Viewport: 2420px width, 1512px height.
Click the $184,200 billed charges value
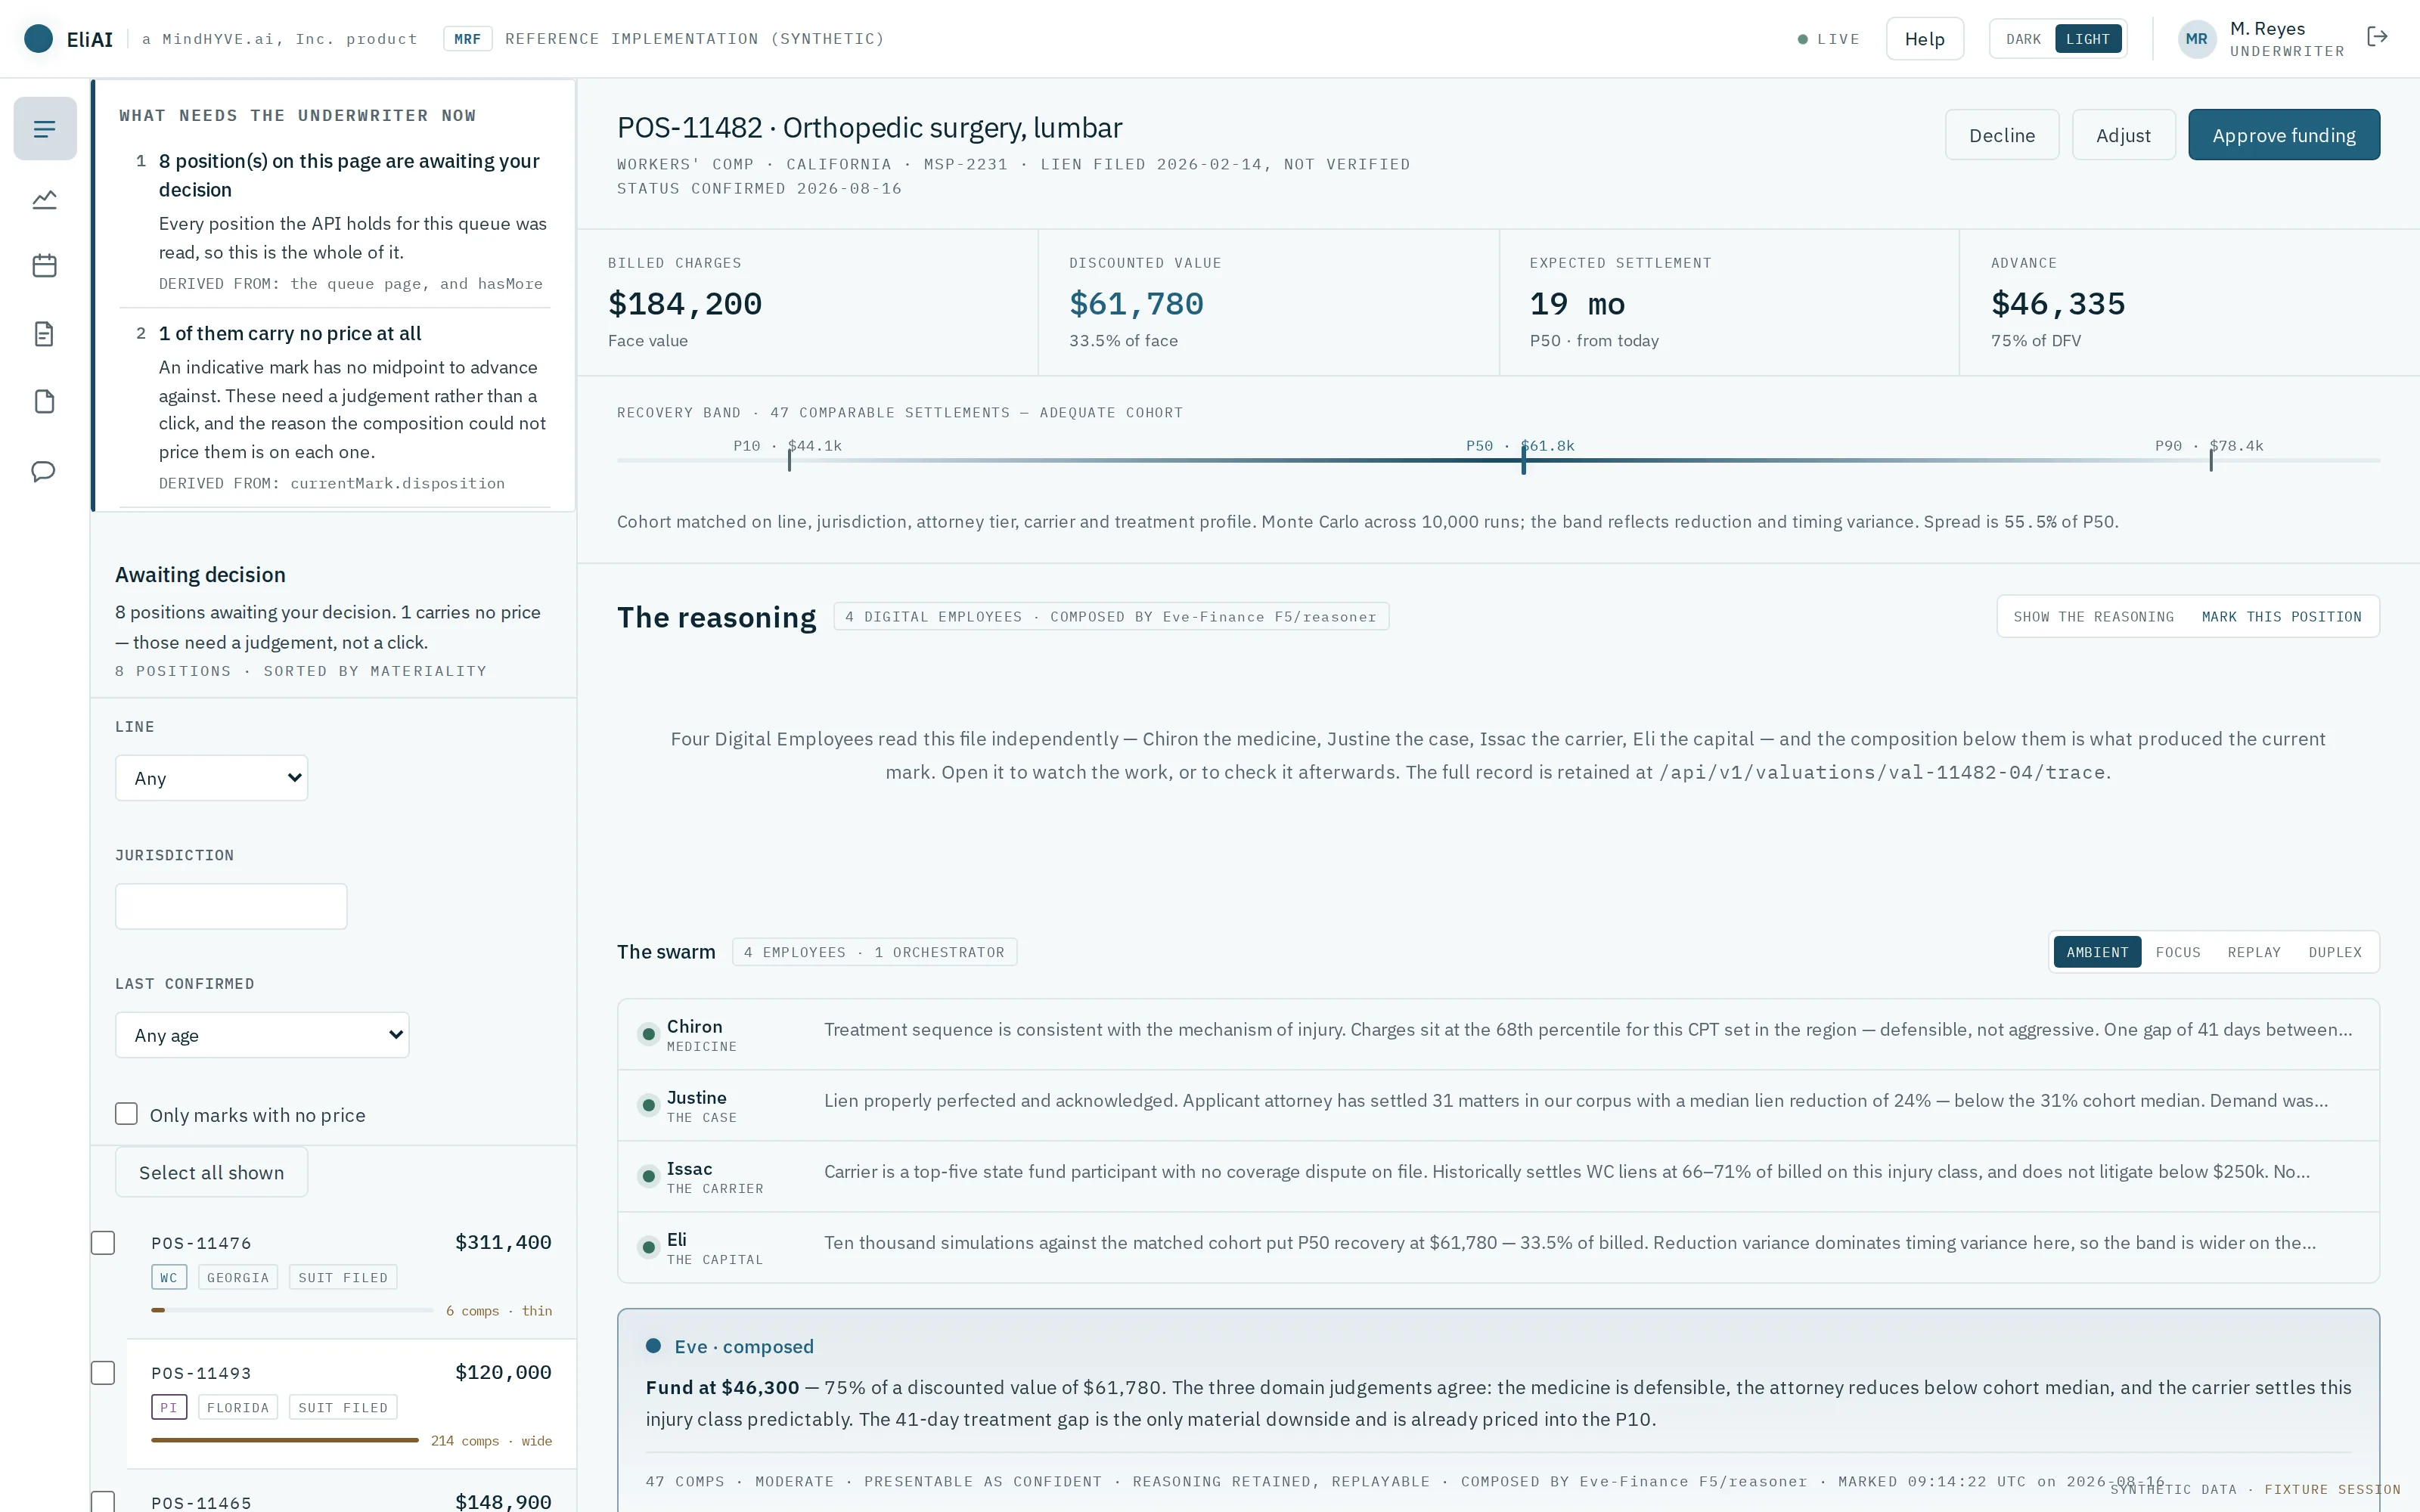coord(685,303)
